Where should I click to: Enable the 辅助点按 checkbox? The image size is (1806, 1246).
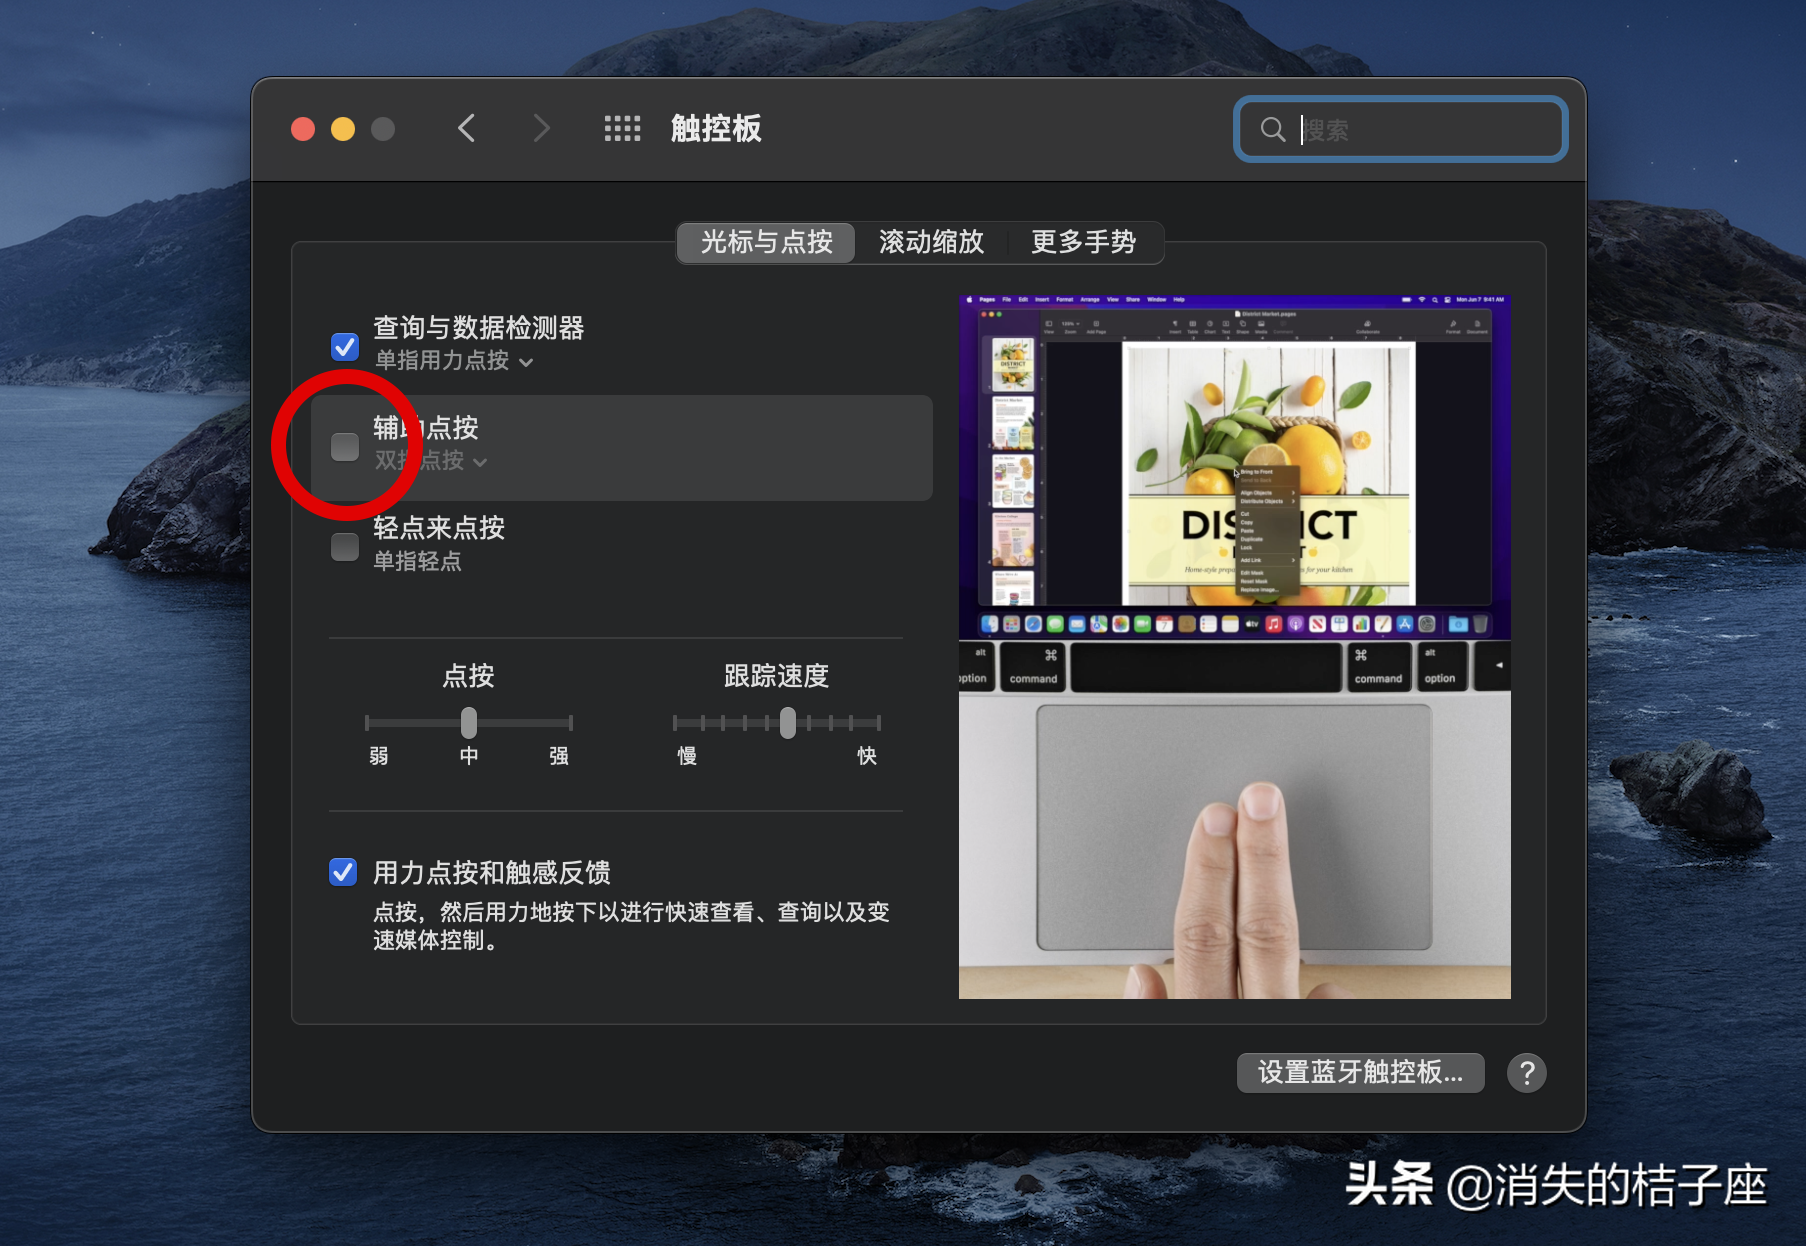coord(345,447)
